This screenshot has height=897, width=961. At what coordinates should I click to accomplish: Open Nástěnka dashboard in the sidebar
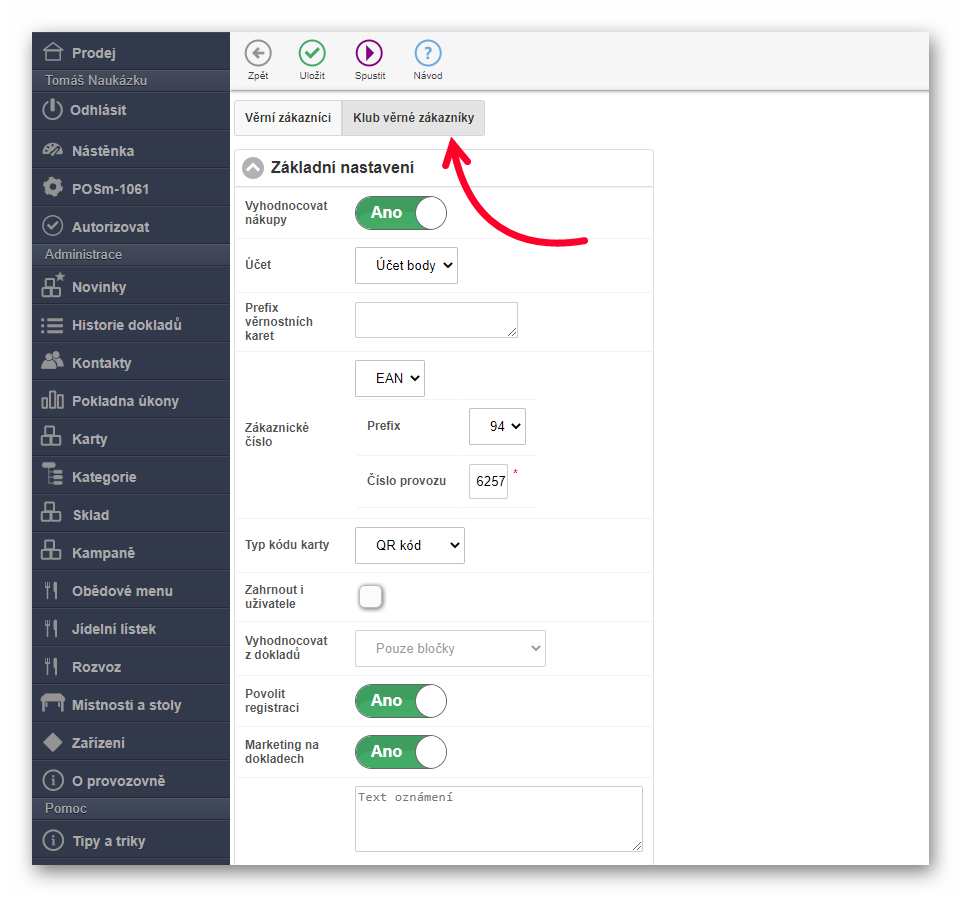point(102,151)
